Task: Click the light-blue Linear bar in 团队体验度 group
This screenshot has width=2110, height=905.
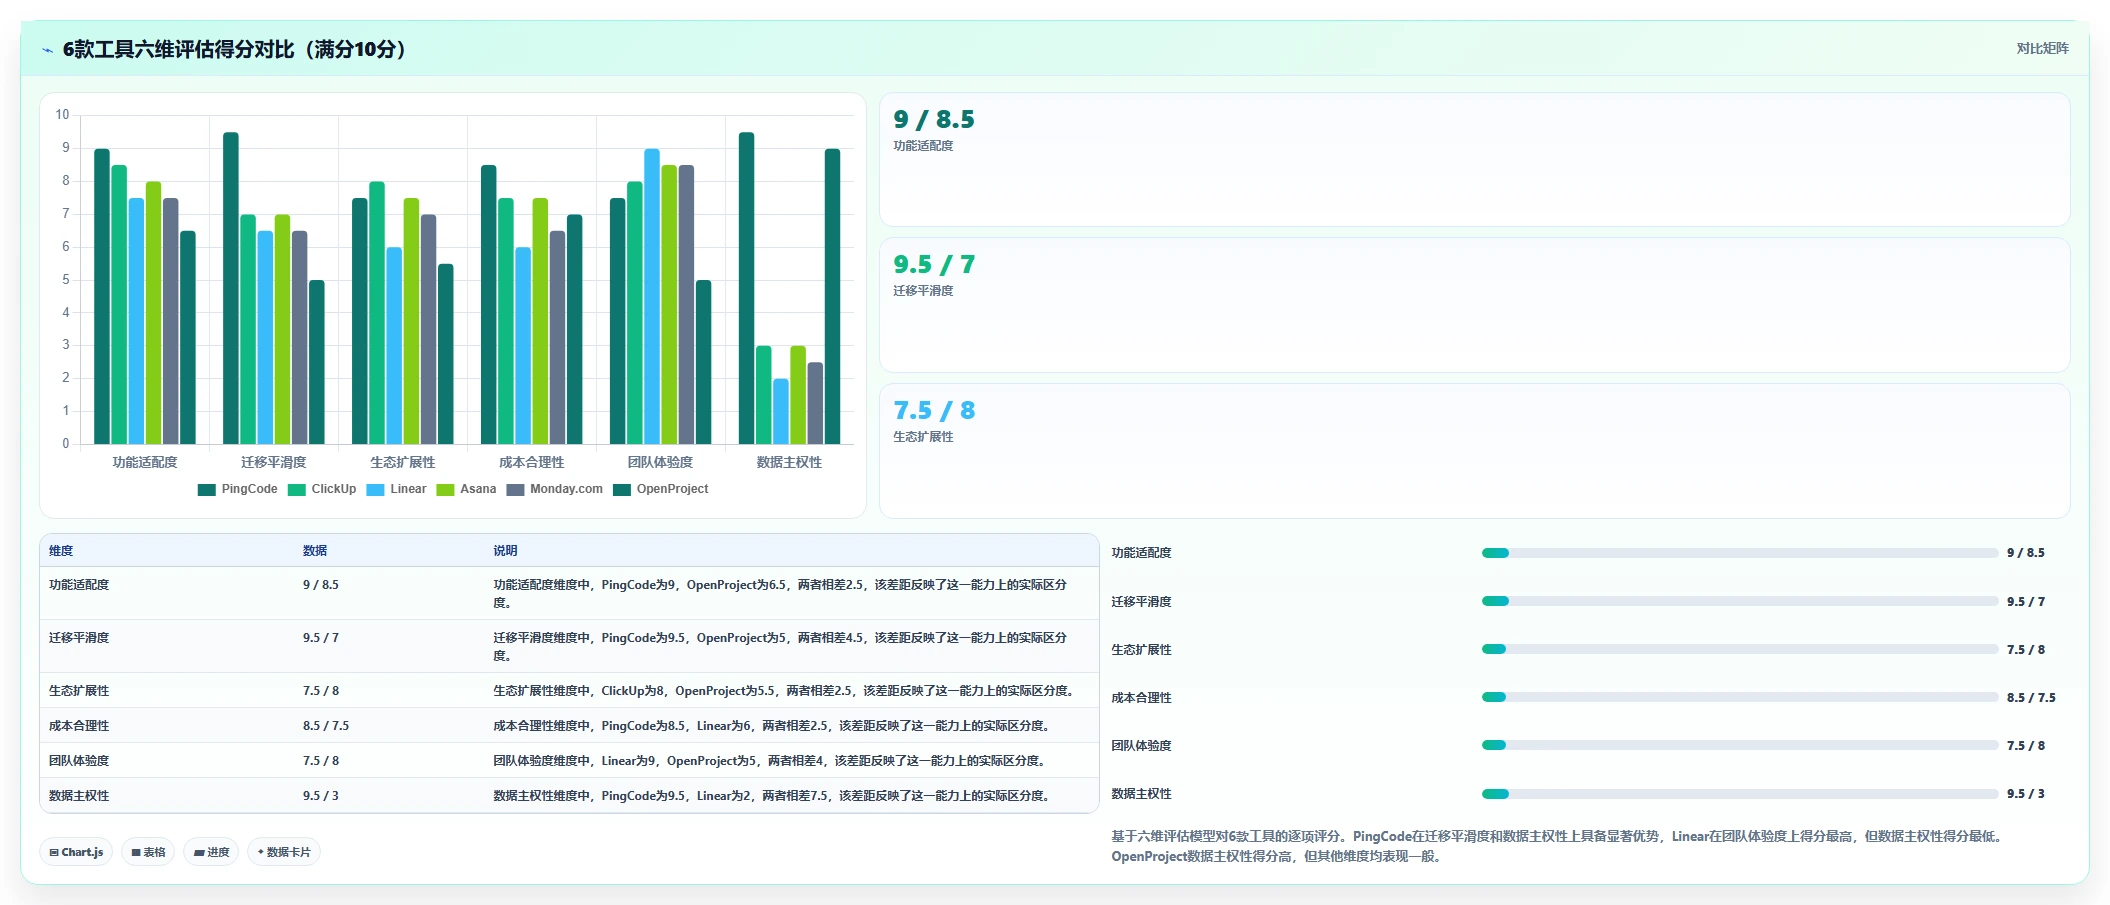Action: [x=652, y=296]
